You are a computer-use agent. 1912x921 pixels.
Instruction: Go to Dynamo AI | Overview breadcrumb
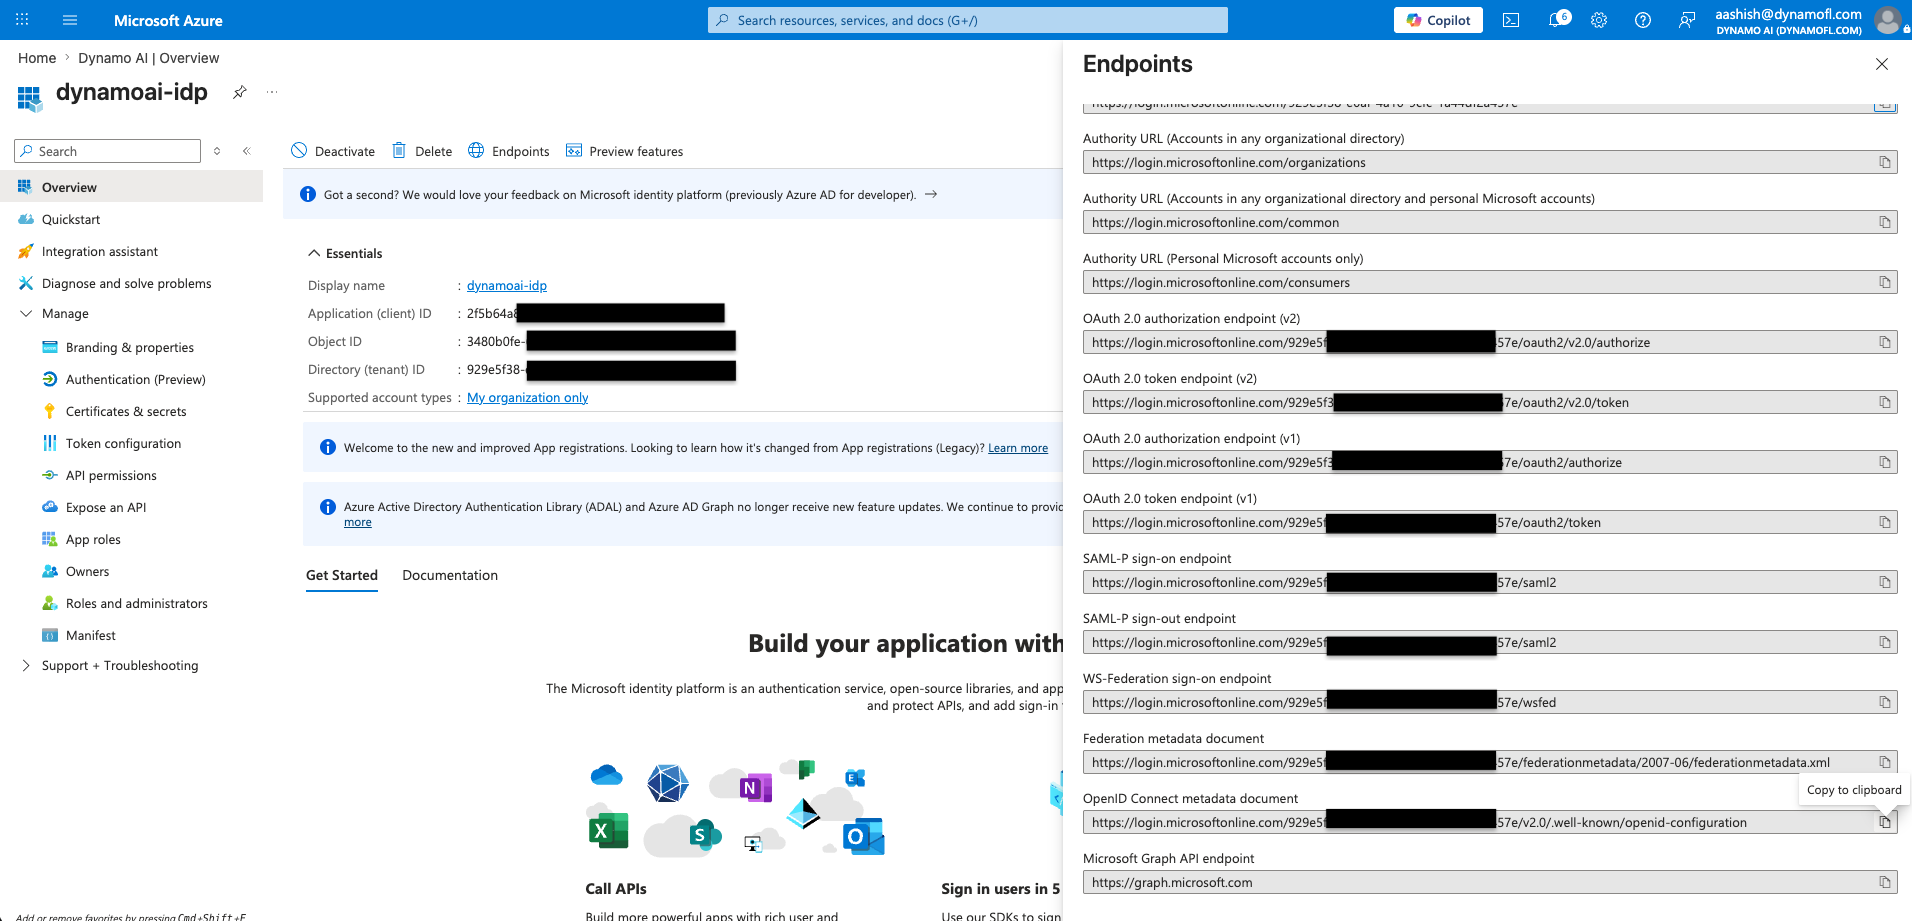tap(149, 58)
